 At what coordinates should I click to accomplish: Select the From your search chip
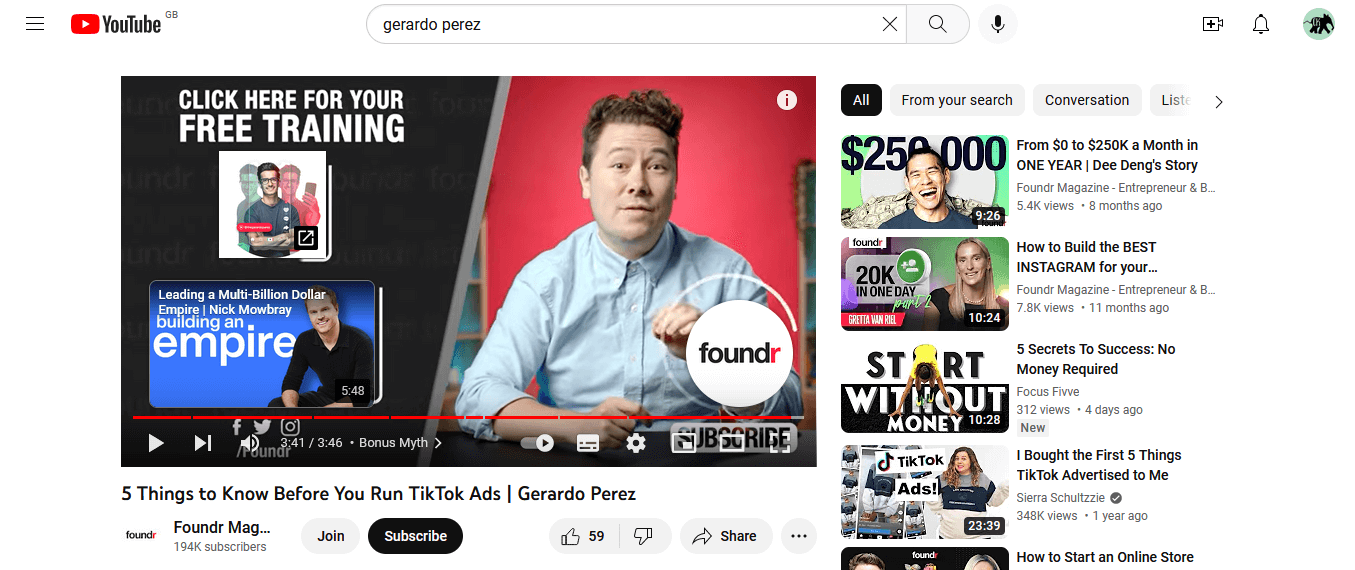tap(957, 100)
